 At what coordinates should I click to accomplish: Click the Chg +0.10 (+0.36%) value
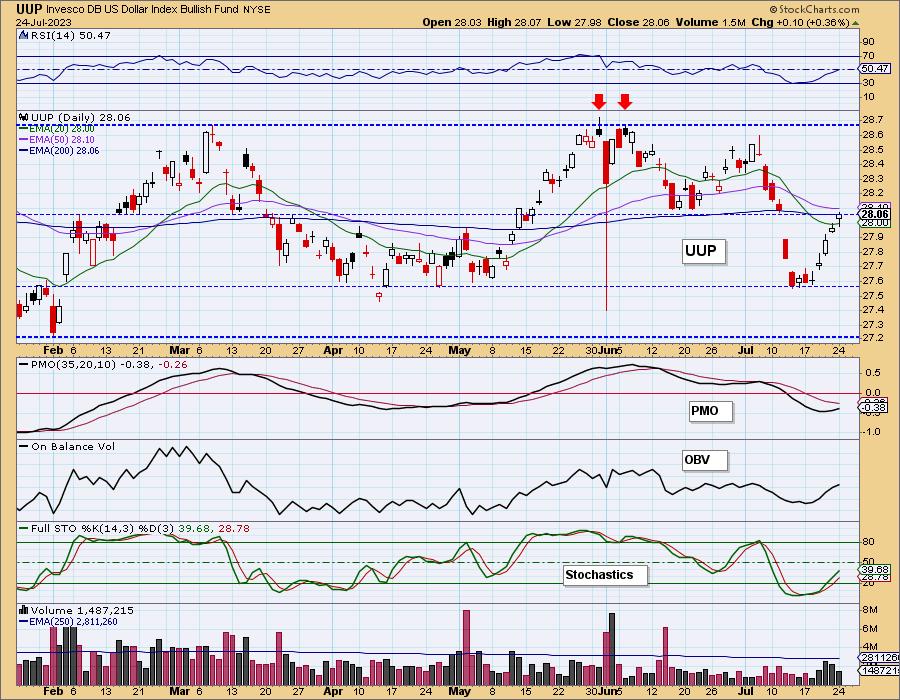(x=800, y=22)
